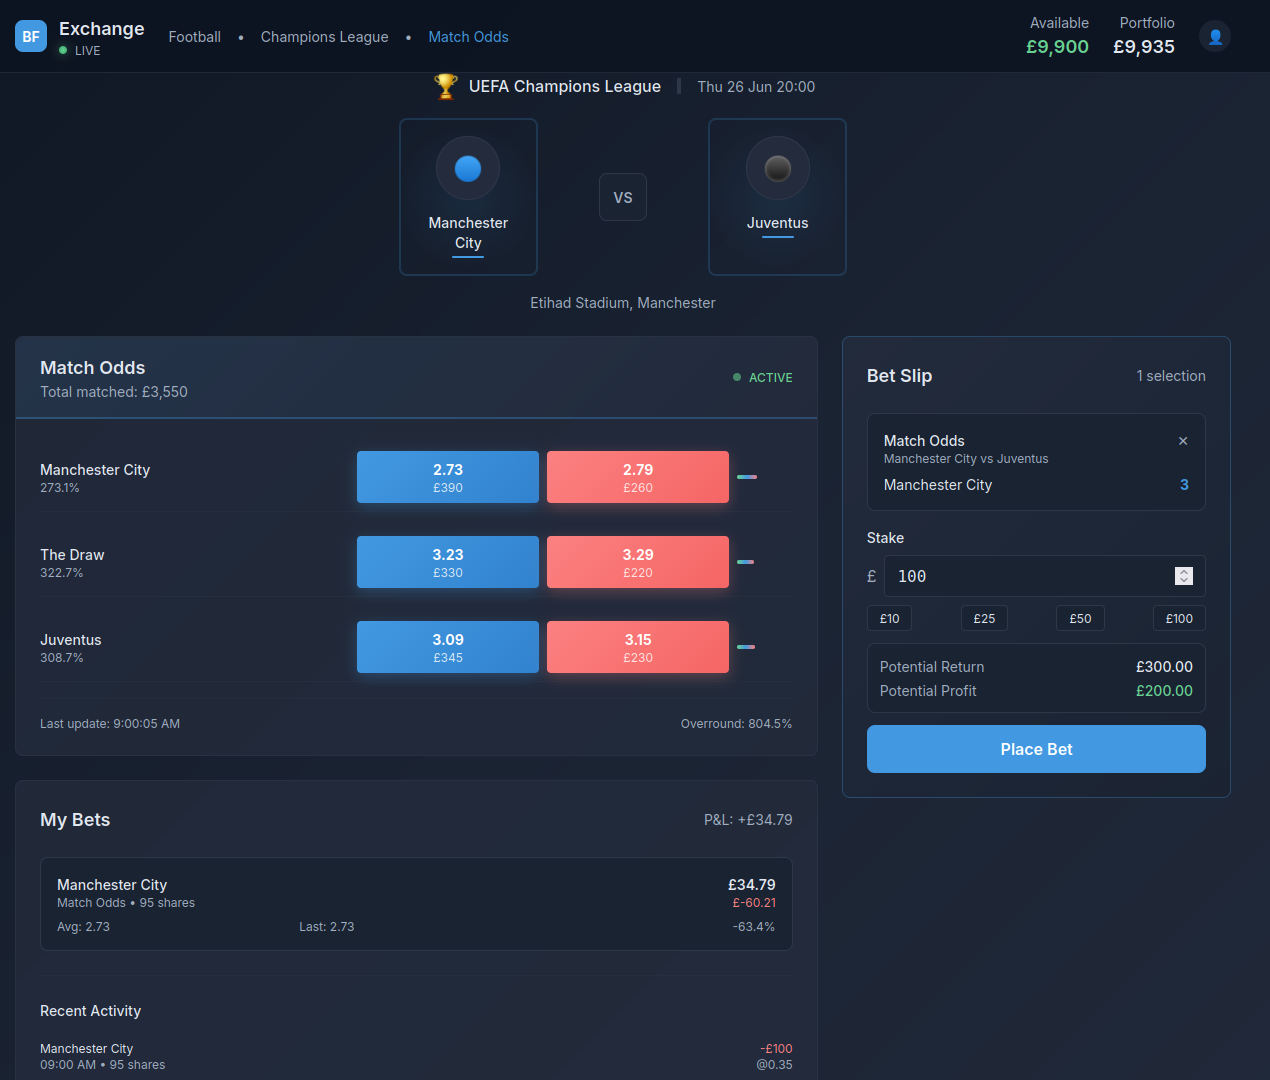Screen dimensions: 1270x1080
Task: Lay The Draw at 3.29
Action: 637,562
